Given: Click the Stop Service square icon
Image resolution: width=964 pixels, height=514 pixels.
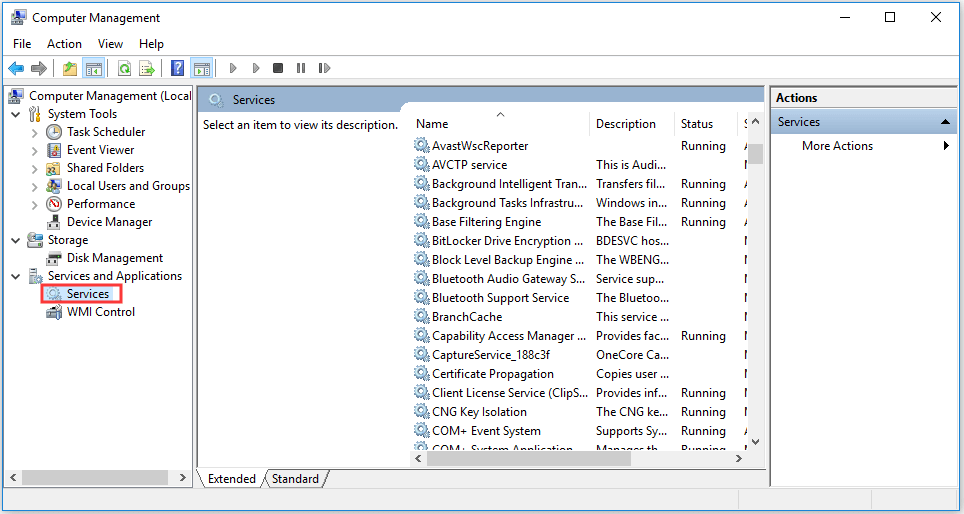Looking at the screenshot, I should [278, 68].
